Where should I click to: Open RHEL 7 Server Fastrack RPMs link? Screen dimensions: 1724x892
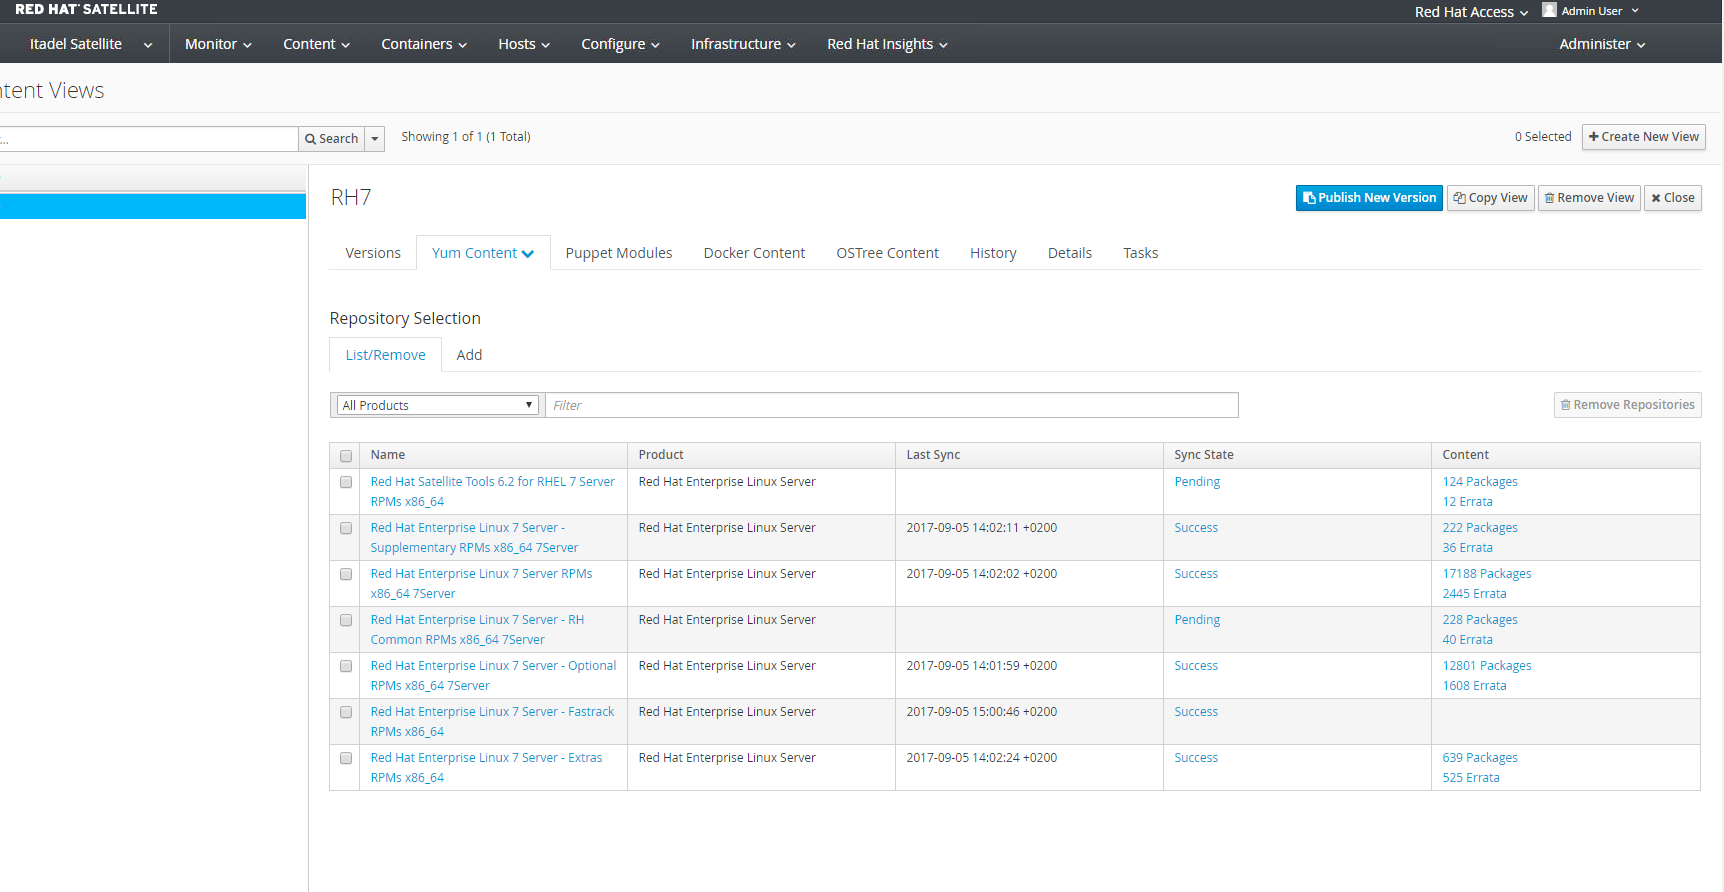pyautogui.click(x=492, y=722)
